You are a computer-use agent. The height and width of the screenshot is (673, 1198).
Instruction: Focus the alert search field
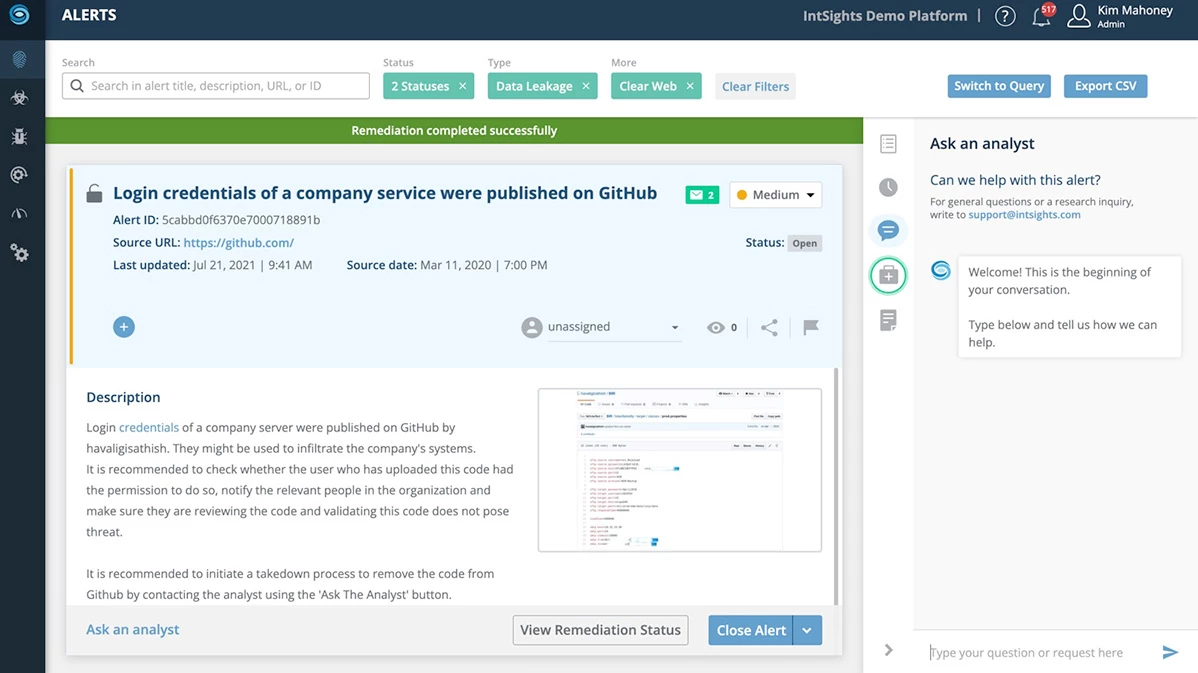coord(215,86)
